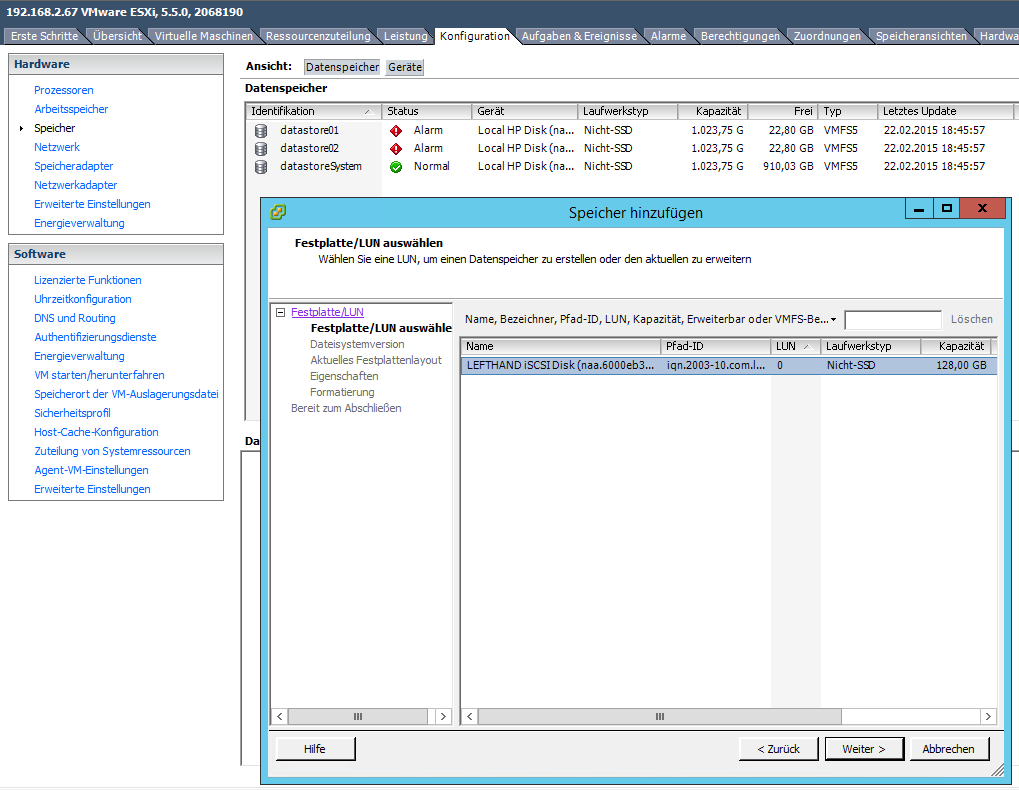Open the search field filter dropdown

coord(833,320)
